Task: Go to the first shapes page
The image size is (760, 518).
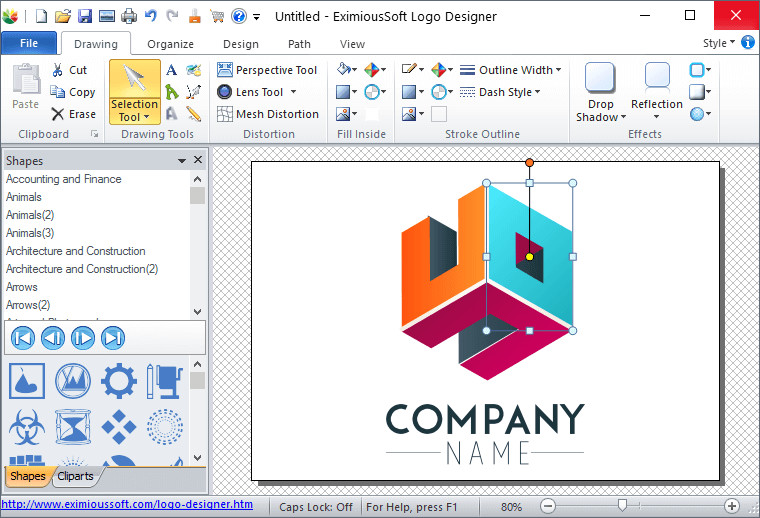Action: pos(22,338)
